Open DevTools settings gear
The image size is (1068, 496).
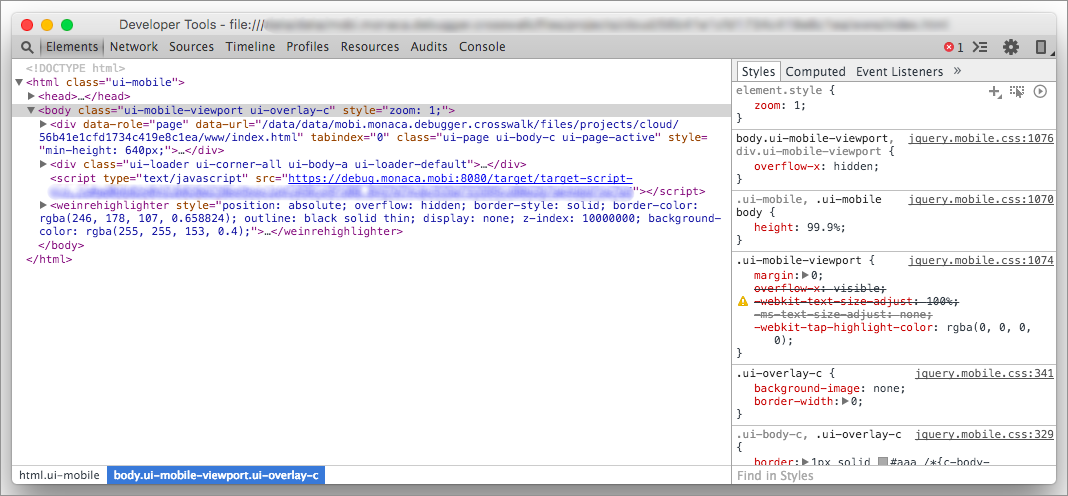(1011, 47)
